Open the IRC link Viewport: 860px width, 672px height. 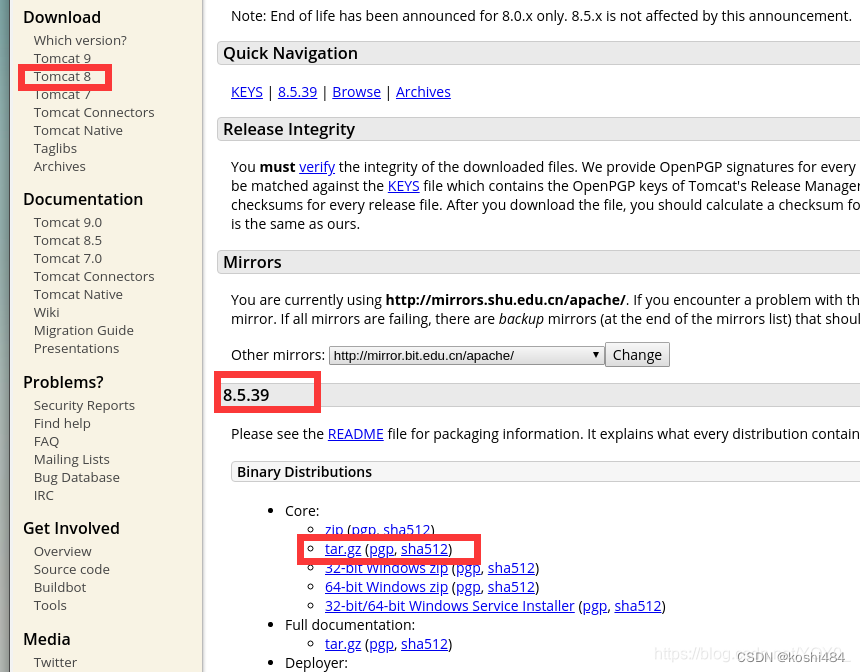[43, 495]
